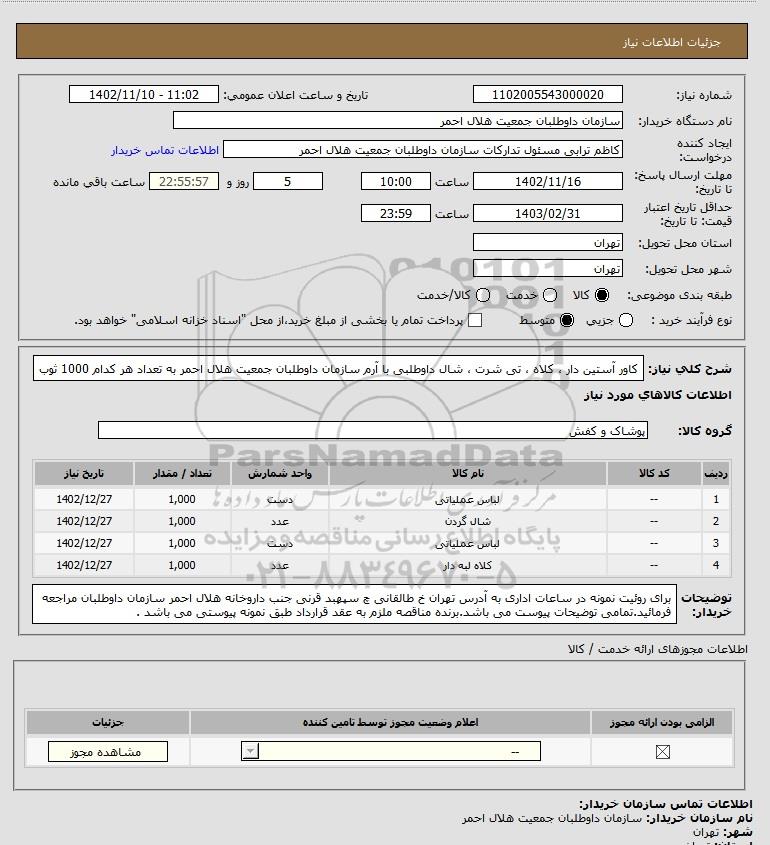Click the اطلاعات کالاهای مورد نیاز heading
The height and width of the screenshot is (845, 770).
pyautogui.click(x=657, y=395)
